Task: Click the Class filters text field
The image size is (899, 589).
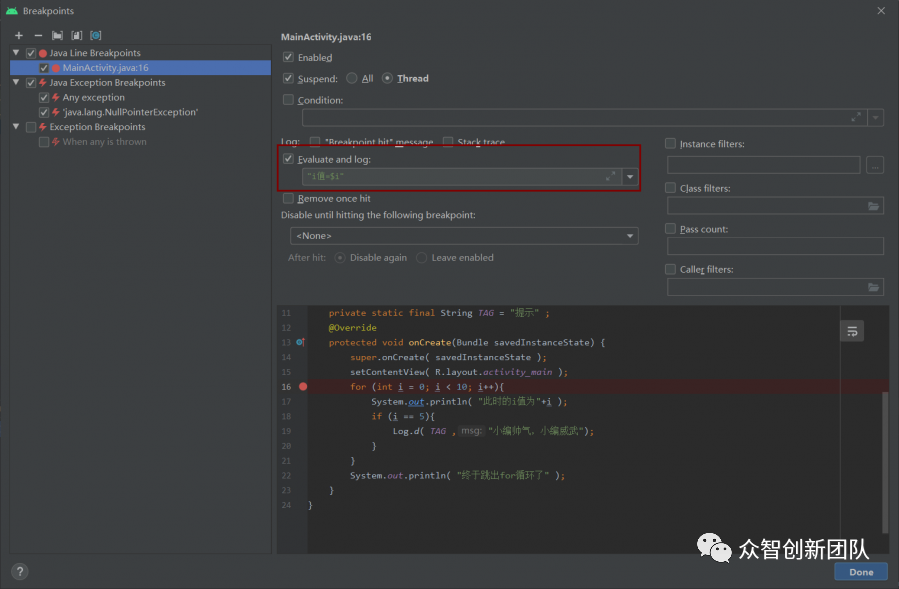Action: click(775, 205)
